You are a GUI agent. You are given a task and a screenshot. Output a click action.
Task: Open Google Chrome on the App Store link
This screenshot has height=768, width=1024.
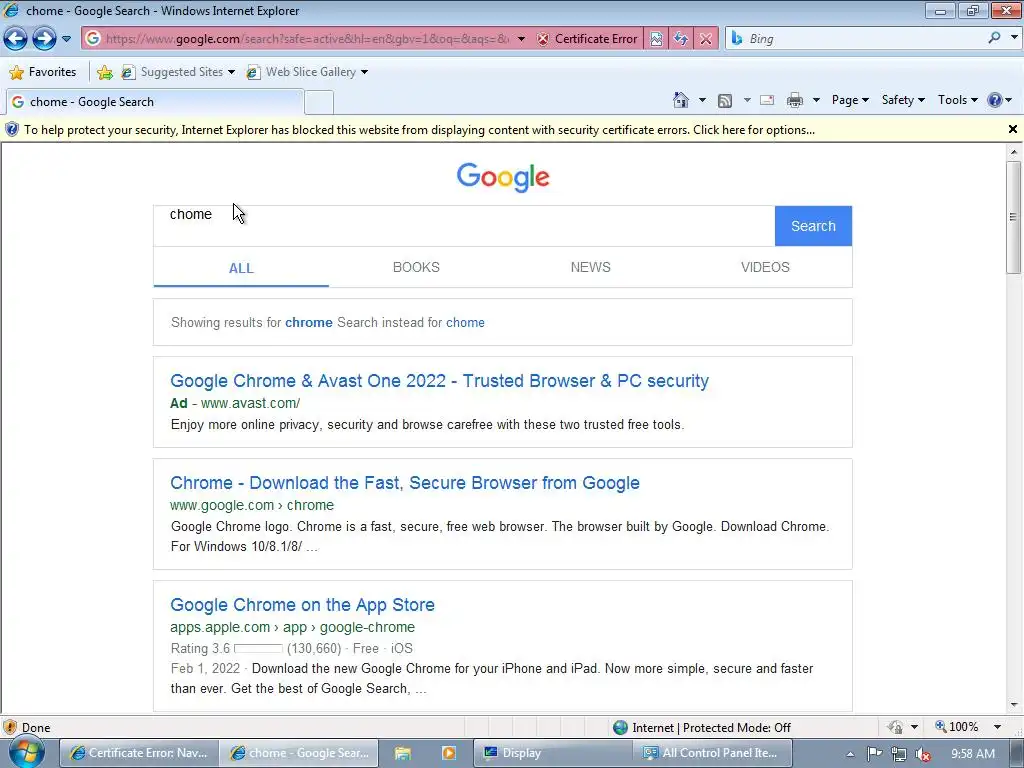tap(302, 605)
